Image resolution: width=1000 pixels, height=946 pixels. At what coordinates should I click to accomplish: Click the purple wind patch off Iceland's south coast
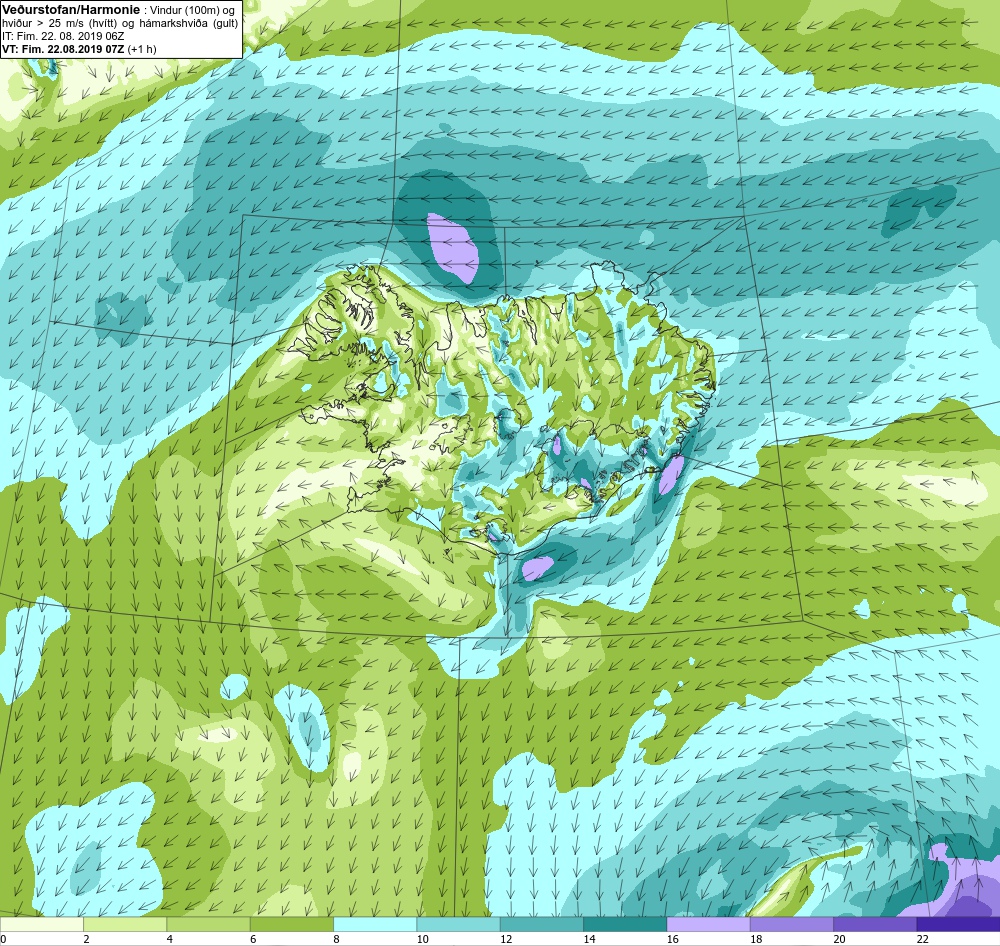(x=538, y=567)
